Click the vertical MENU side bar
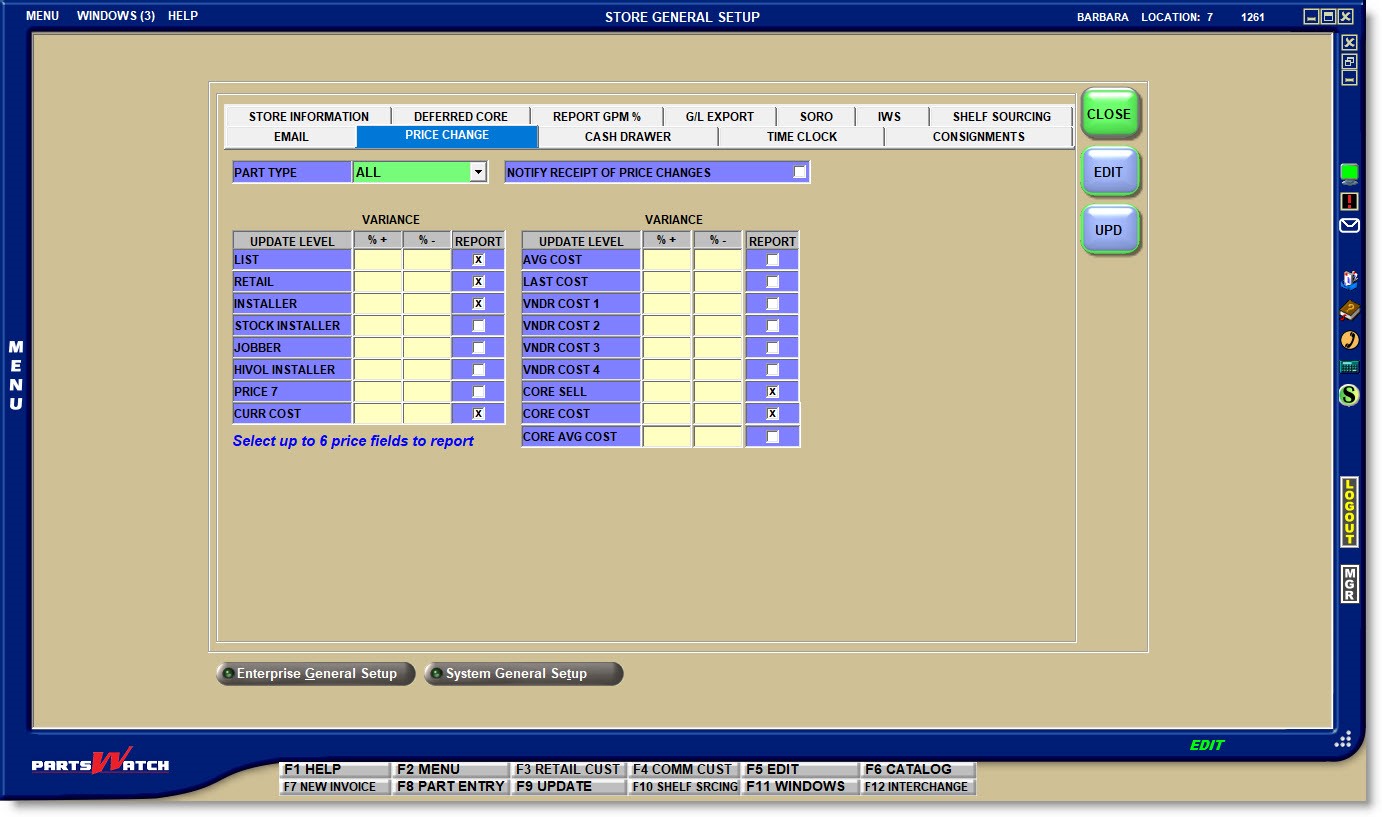The width and height of the screenshot is (1382, 817). 16,376
